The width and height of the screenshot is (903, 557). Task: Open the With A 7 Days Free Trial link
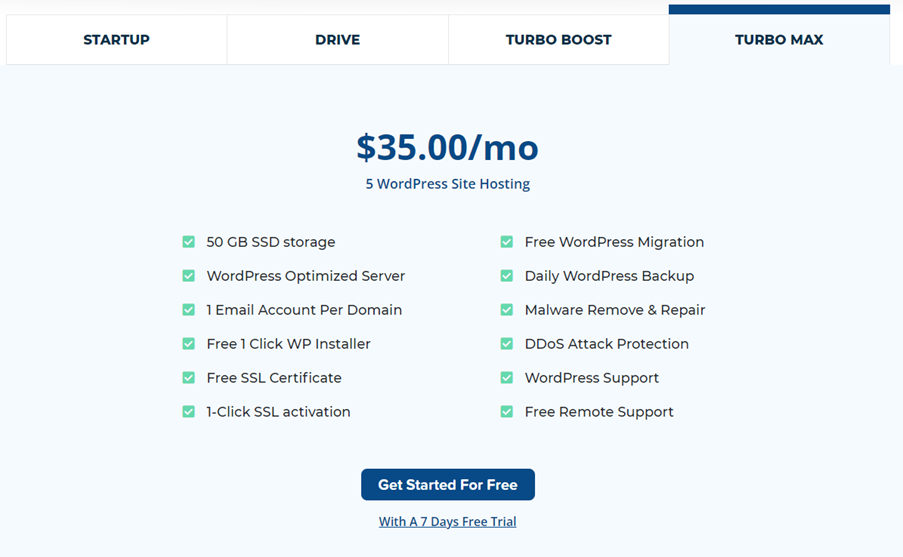pyautogui.click(x=447, y=522)
